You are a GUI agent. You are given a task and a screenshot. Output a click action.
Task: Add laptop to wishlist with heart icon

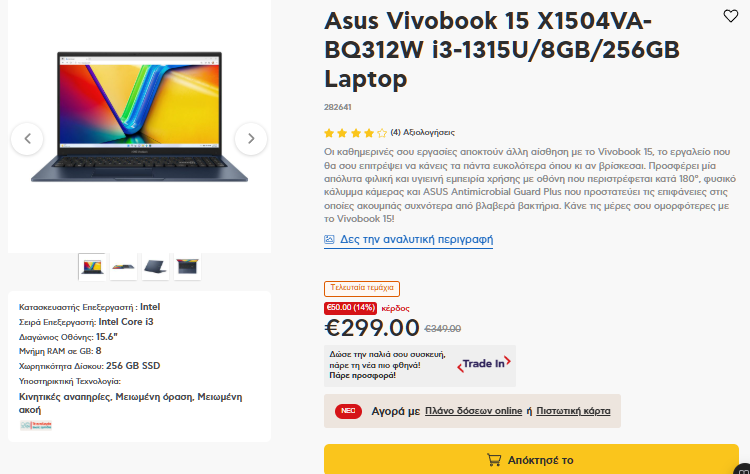point(730,16)
